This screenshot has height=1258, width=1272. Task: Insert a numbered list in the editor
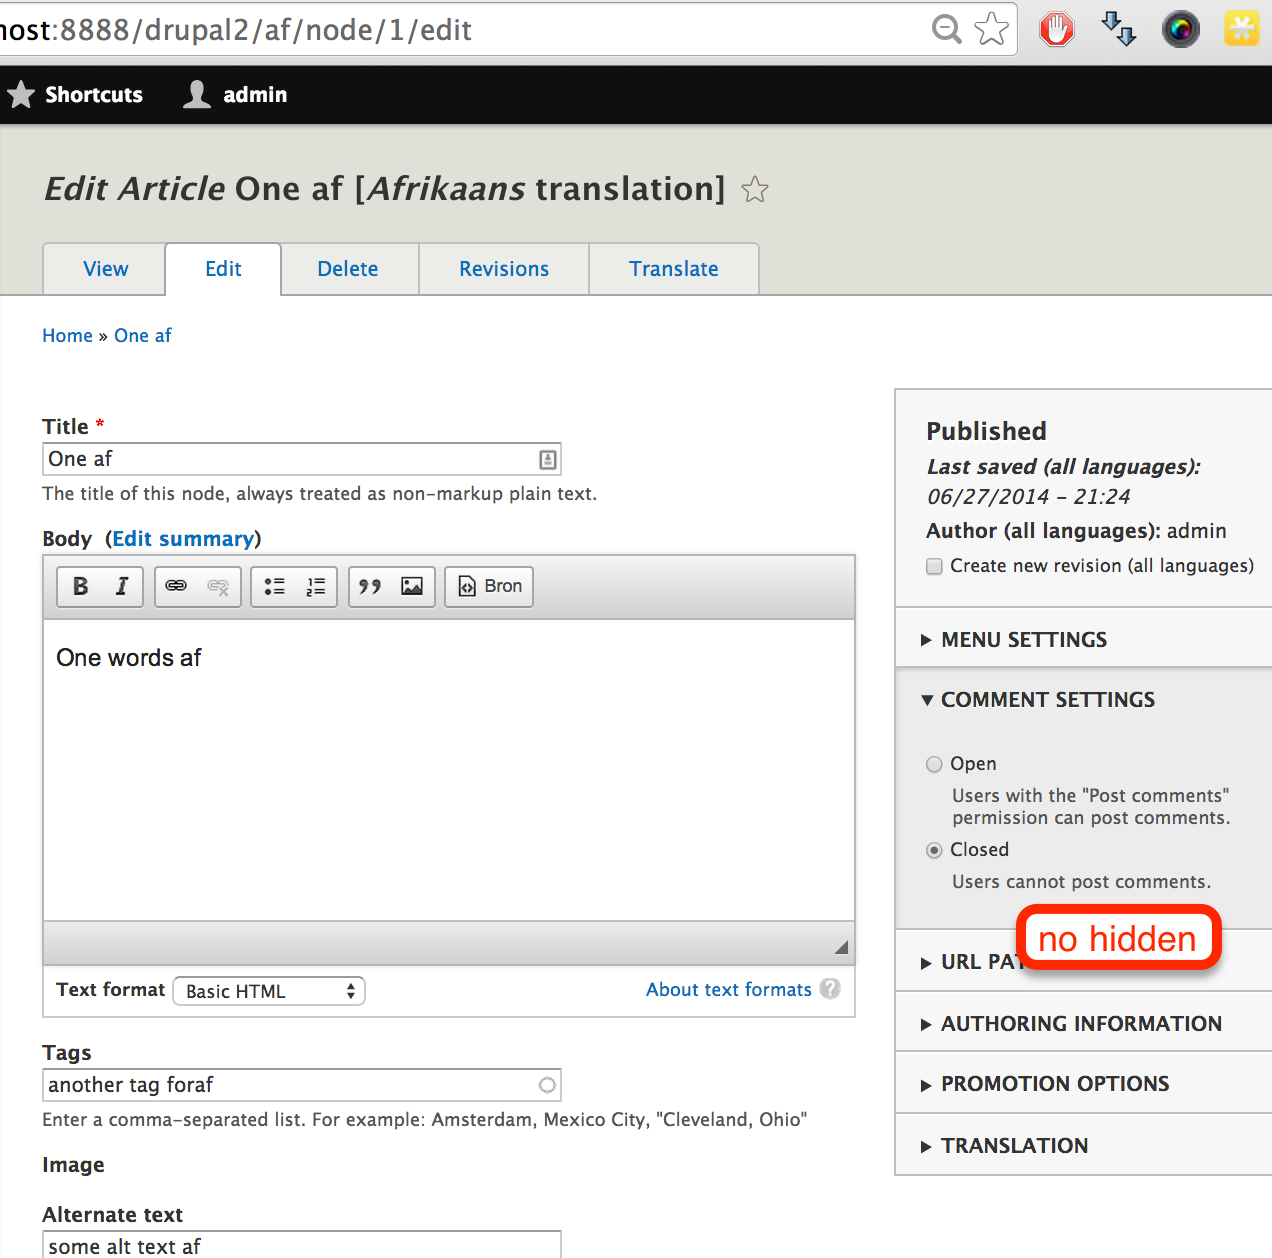pyautogui.click(x=315, y=587)
